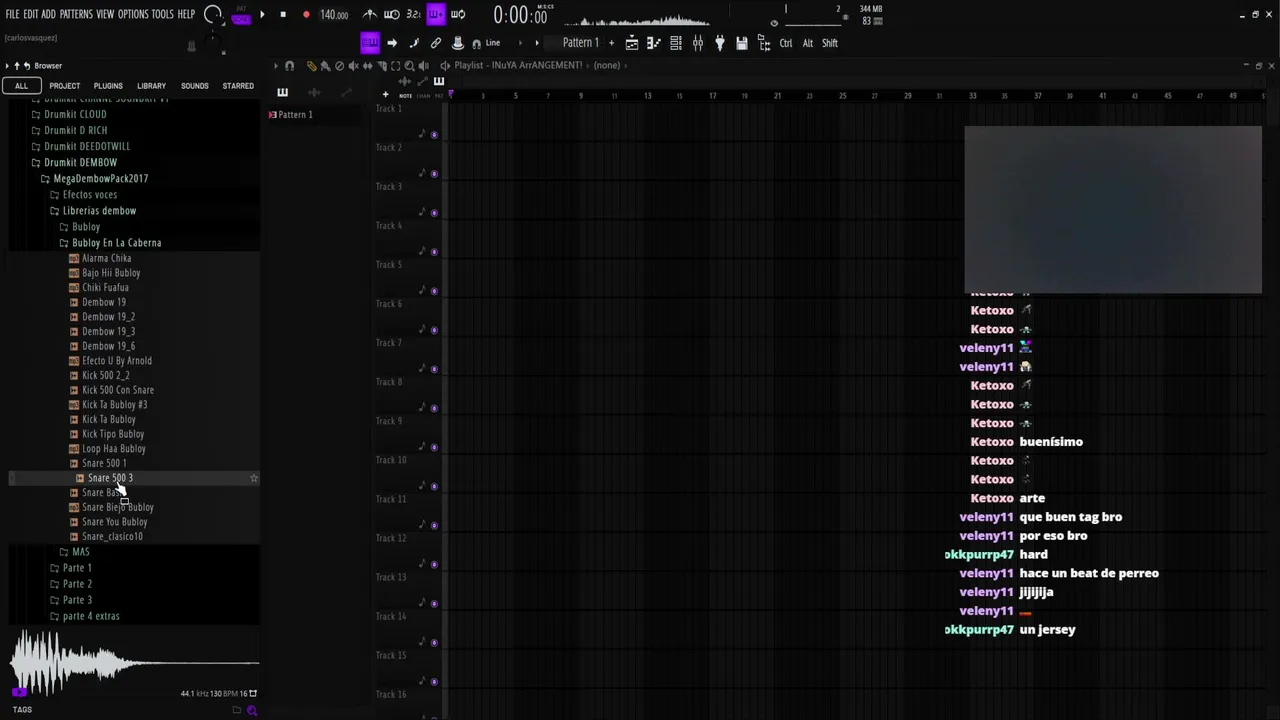Expand the Drumkit D RICH folder

[75, 130]
